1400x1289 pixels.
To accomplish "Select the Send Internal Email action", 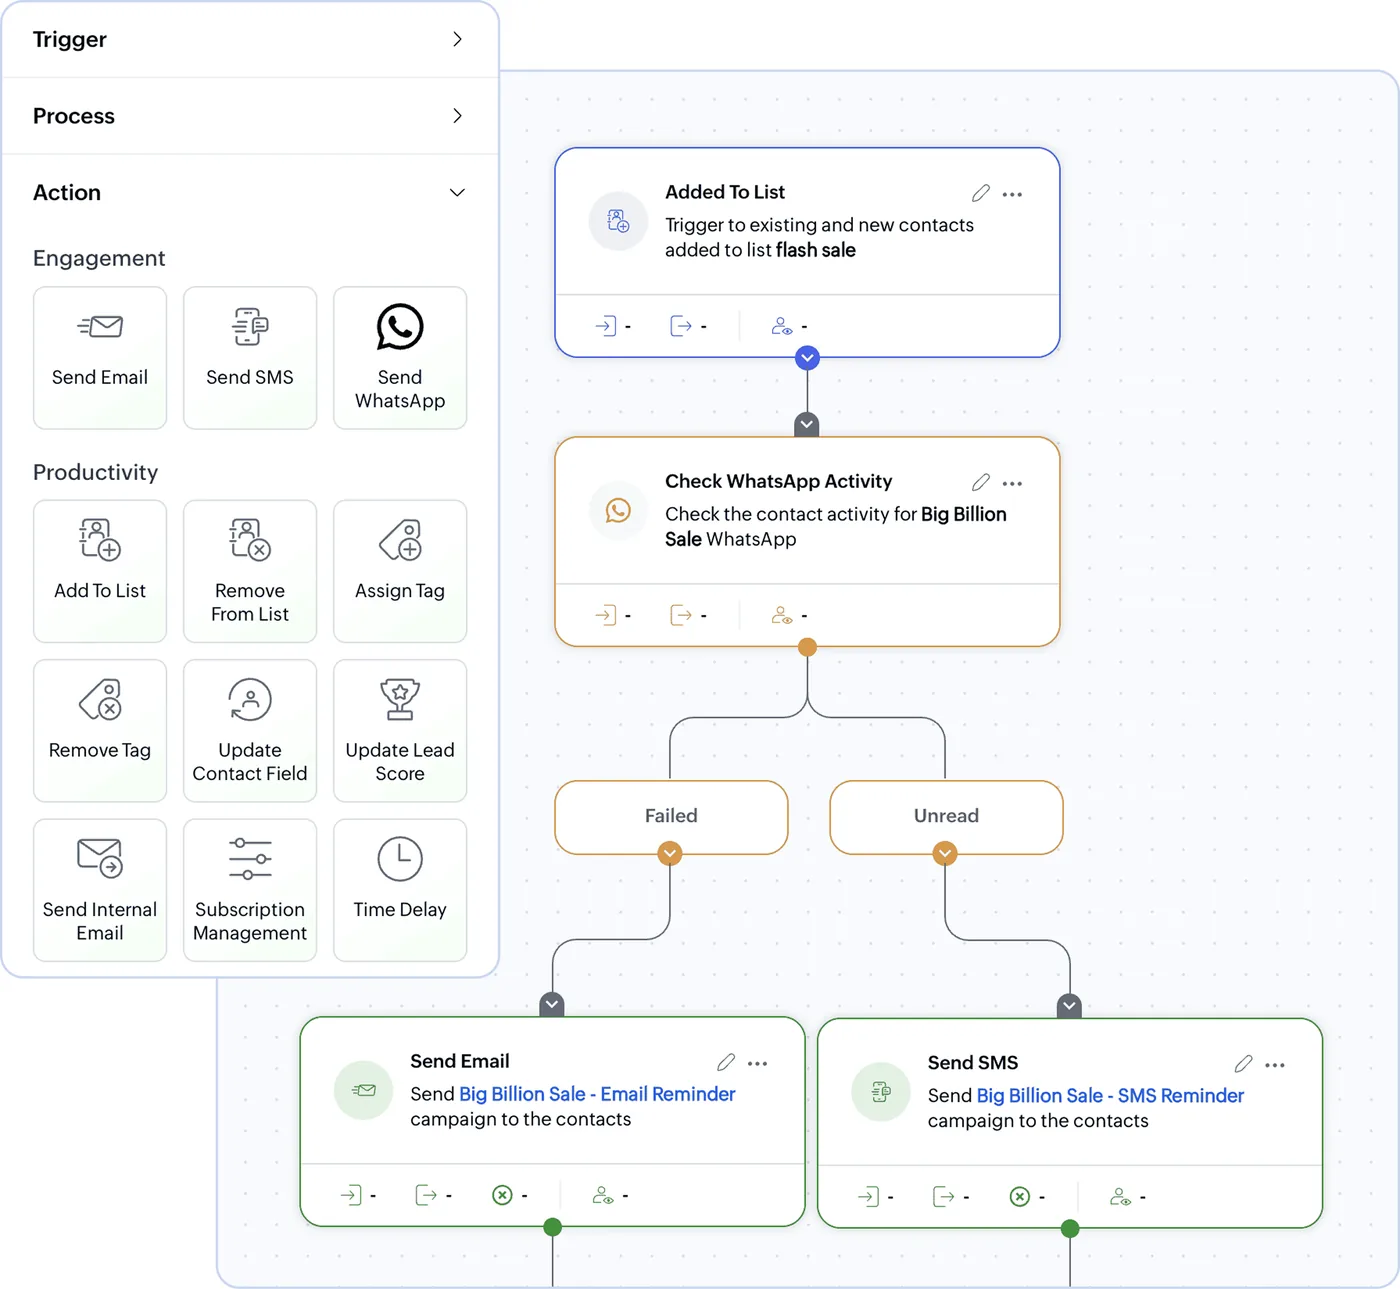I will pos(100,890).
